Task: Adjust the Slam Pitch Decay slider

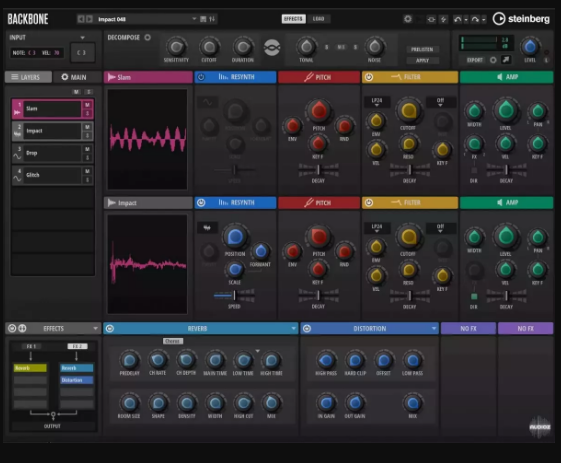Action: (318, 170)
